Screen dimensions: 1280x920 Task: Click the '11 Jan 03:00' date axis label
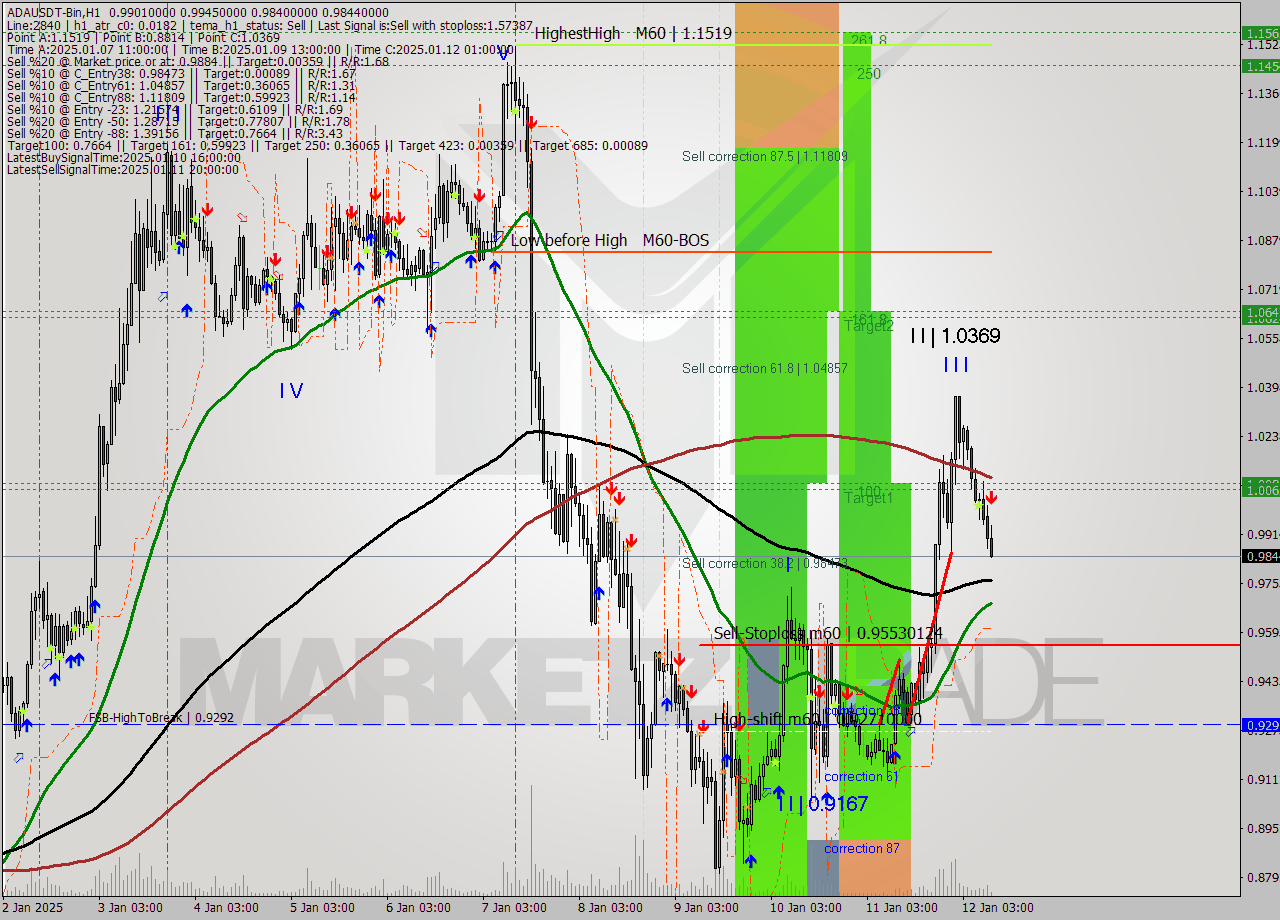901,908
